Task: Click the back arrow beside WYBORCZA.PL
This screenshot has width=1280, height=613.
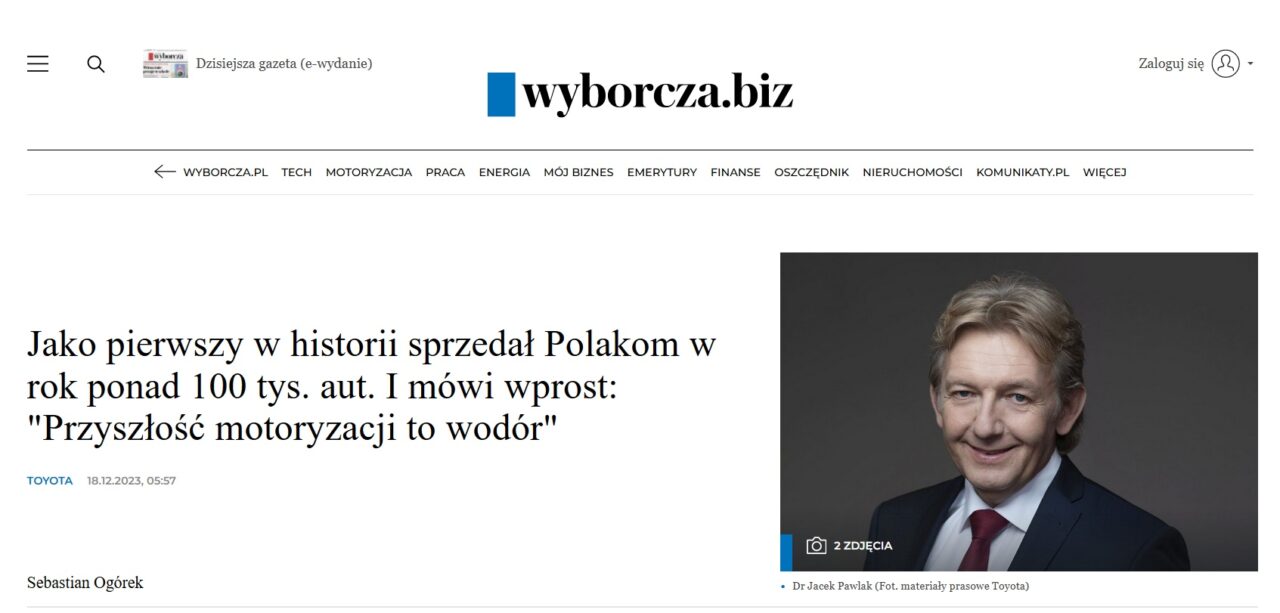Action: coord(165,172)
